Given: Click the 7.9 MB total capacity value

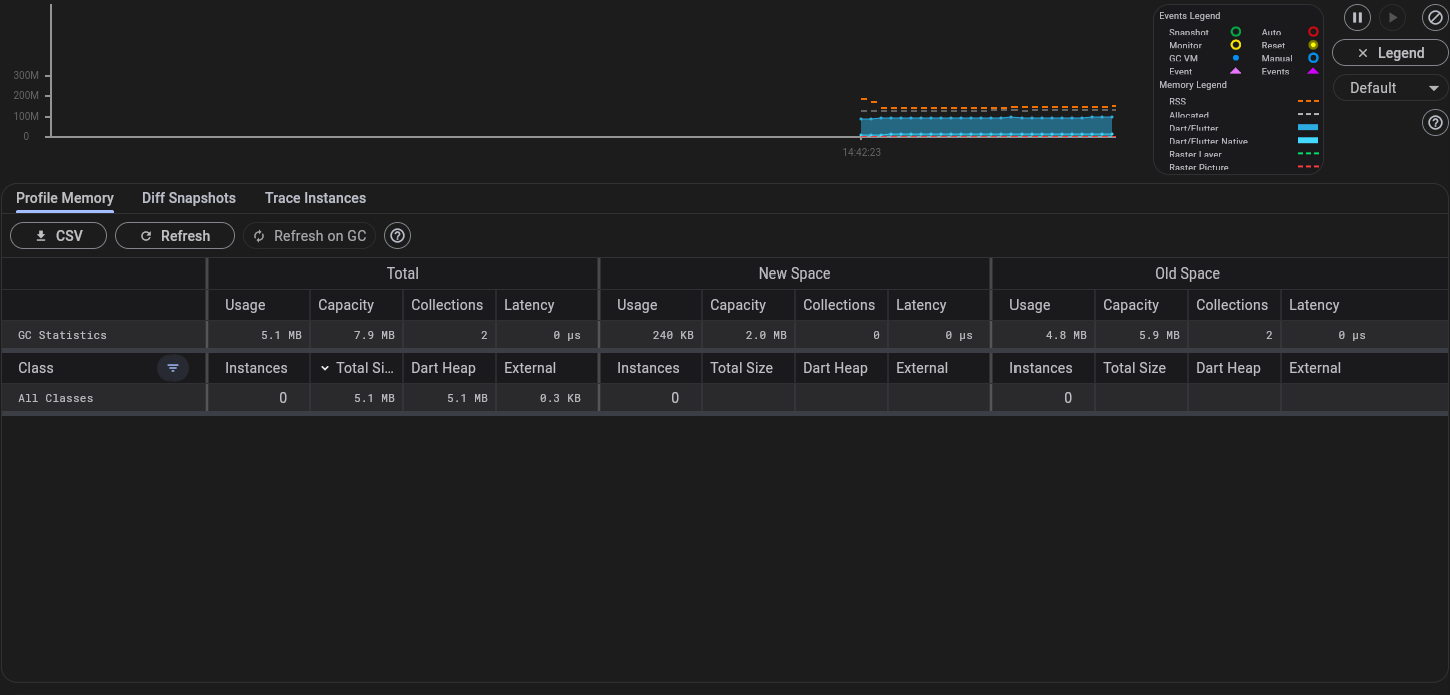Looking at the screenshot, I should click(374, 335).
